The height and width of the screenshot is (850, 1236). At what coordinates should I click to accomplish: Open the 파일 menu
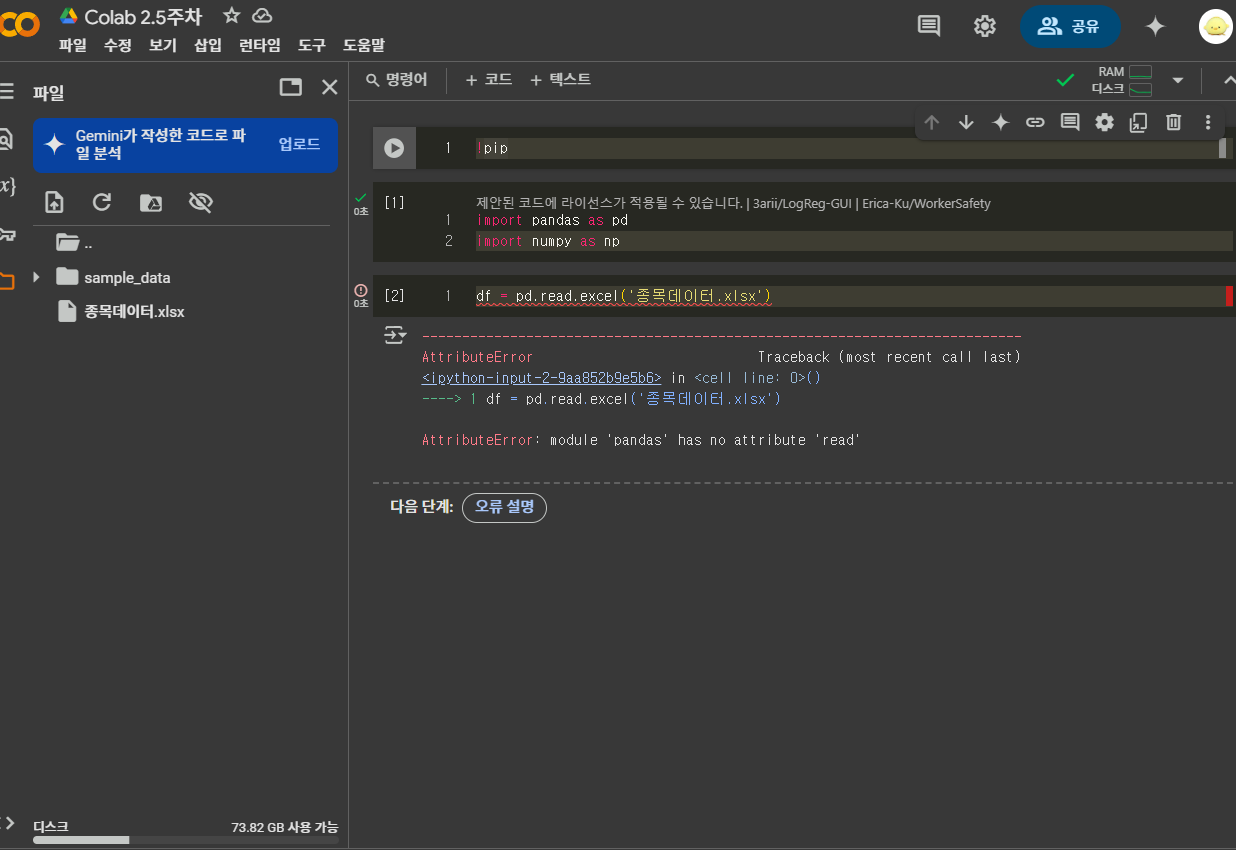[73, 45]
